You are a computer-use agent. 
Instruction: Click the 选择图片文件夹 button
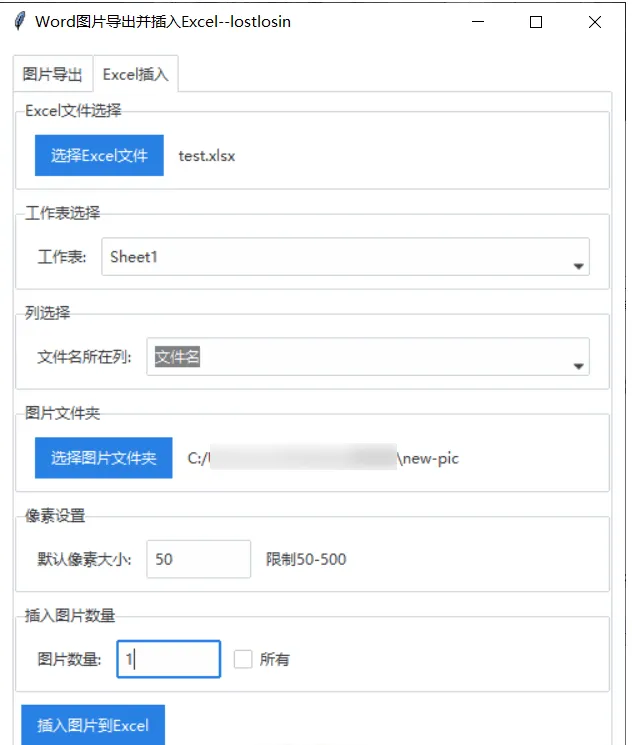104,458
